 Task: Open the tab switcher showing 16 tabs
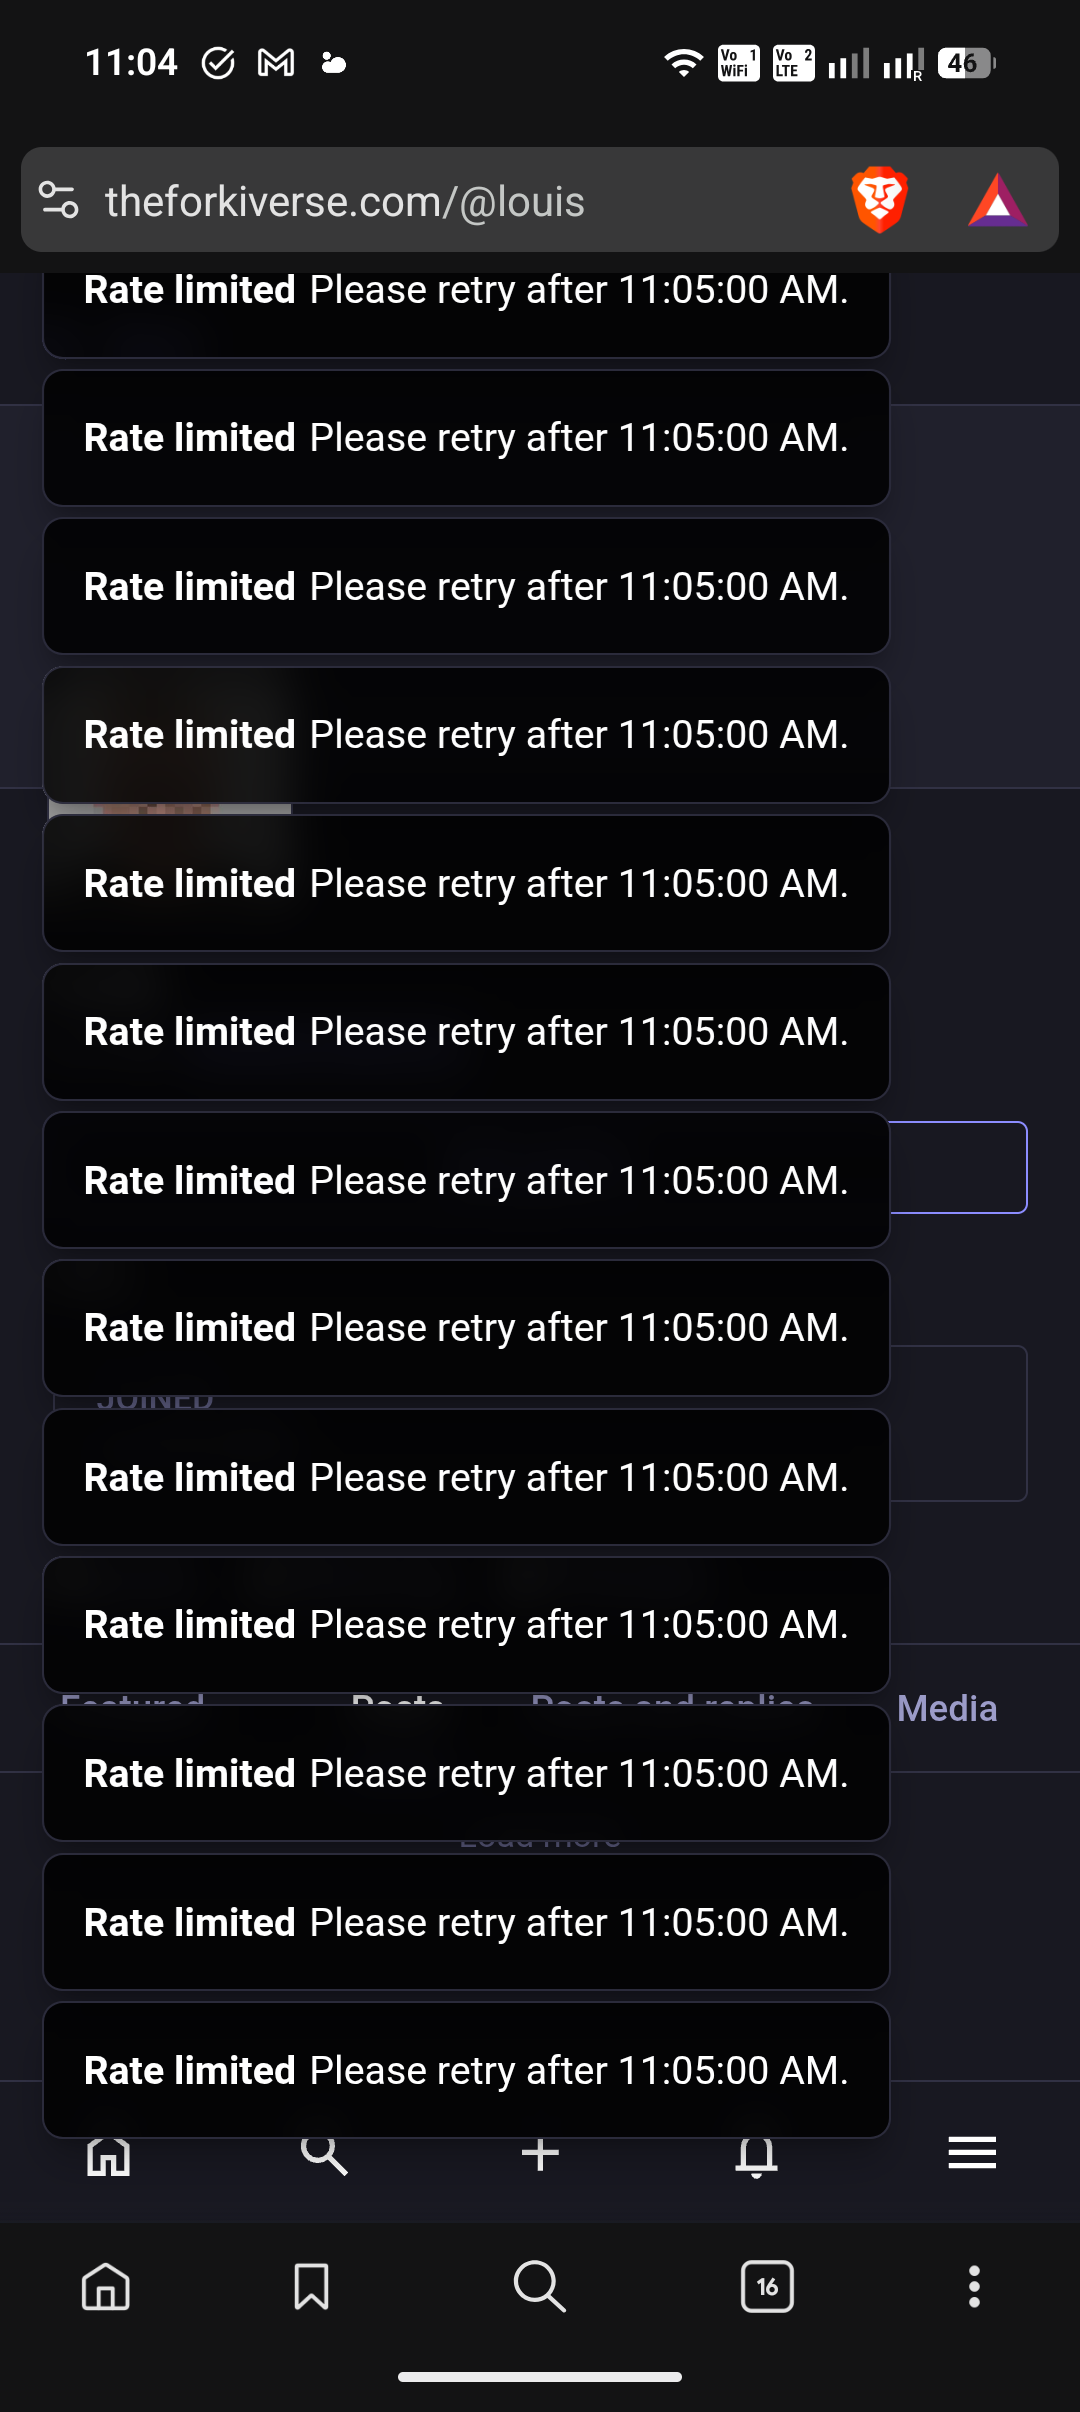(x=767, y=2286)
